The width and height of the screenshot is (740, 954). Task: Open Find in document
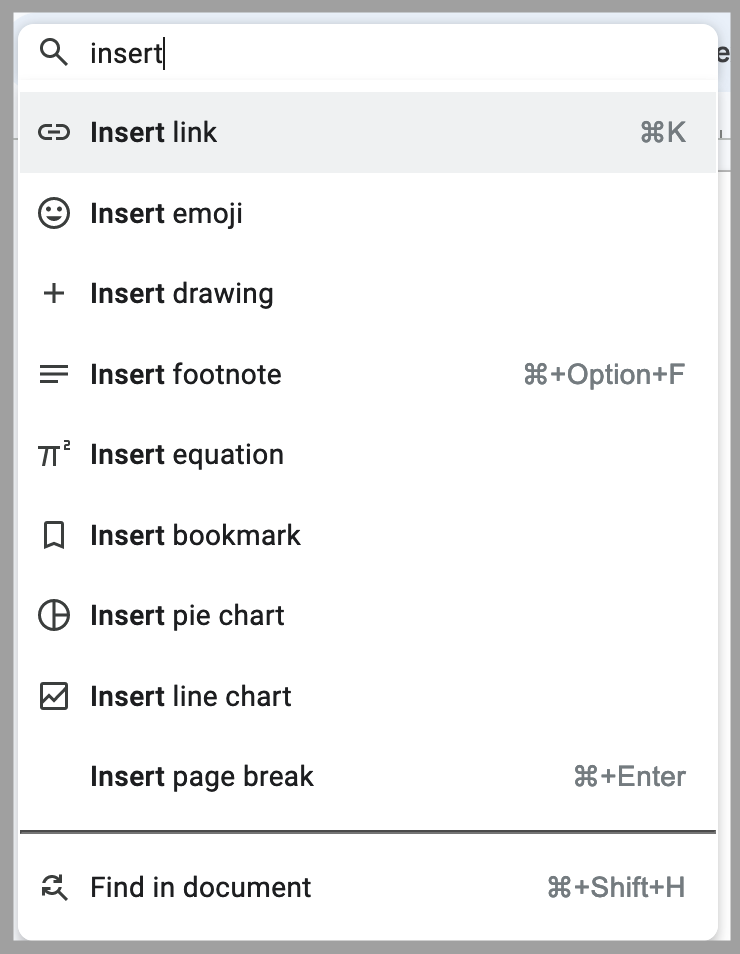tap(200, 887)
